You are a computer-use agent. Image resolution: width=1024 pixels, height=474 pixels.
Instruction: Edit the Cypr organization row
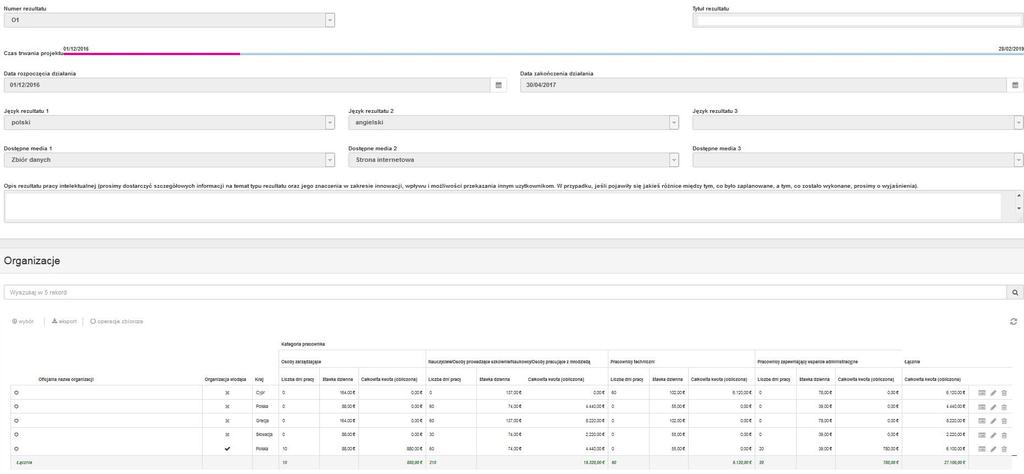tap(993, 392)
